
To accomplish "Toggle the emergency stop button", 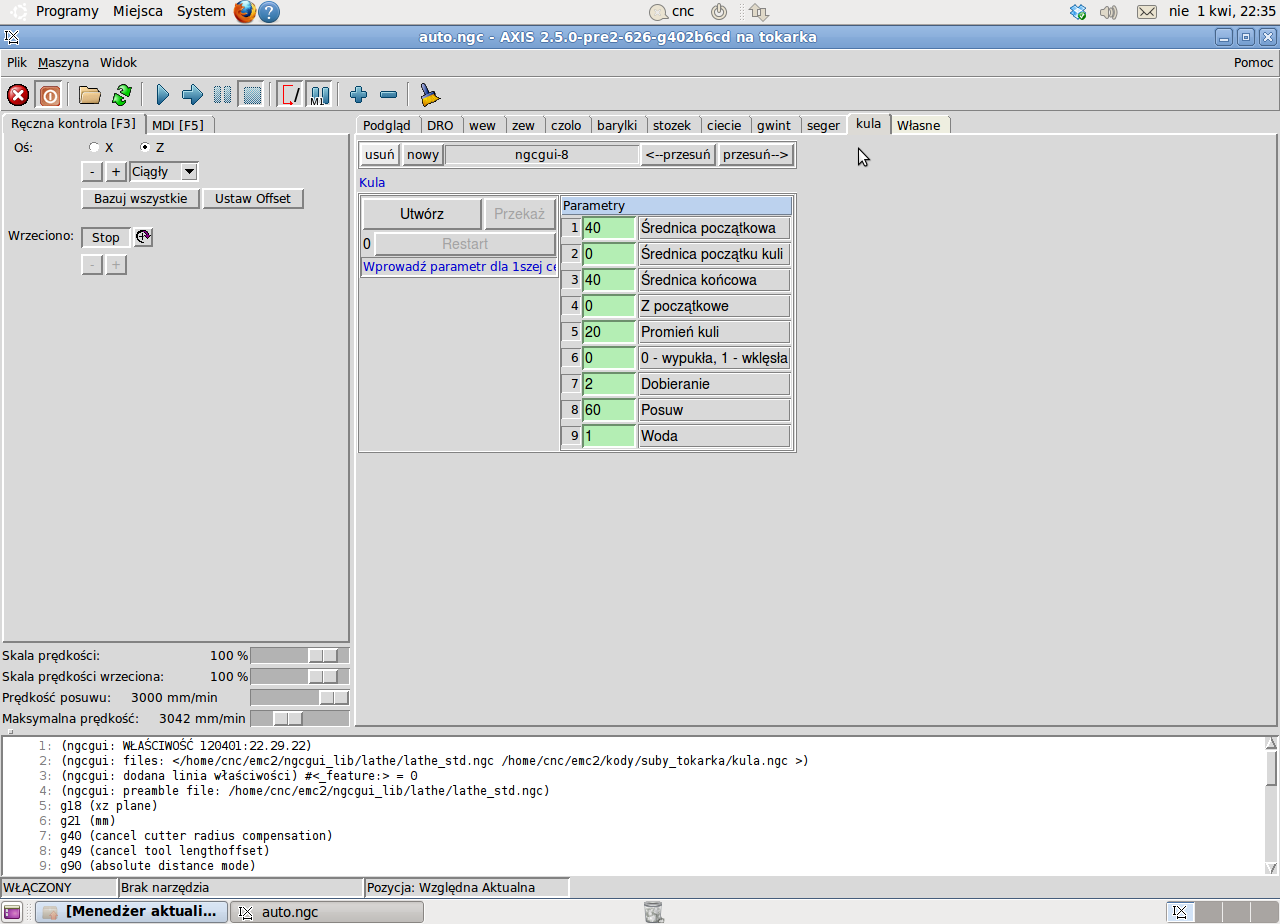I will pos(18,95).
